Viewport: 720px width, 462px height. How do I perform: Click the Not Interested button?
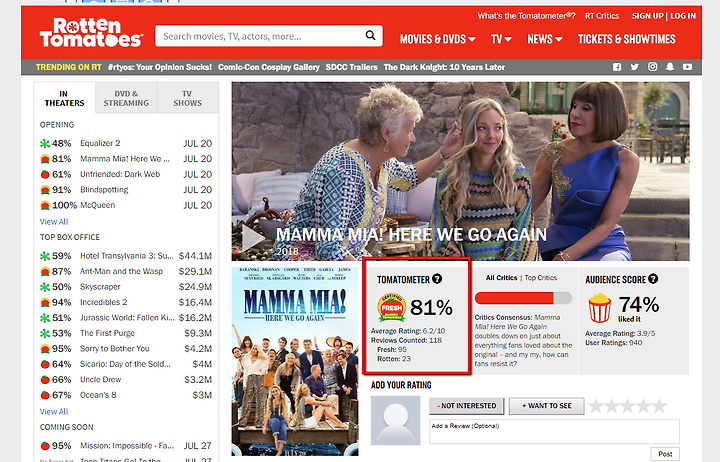coord(467,406)
